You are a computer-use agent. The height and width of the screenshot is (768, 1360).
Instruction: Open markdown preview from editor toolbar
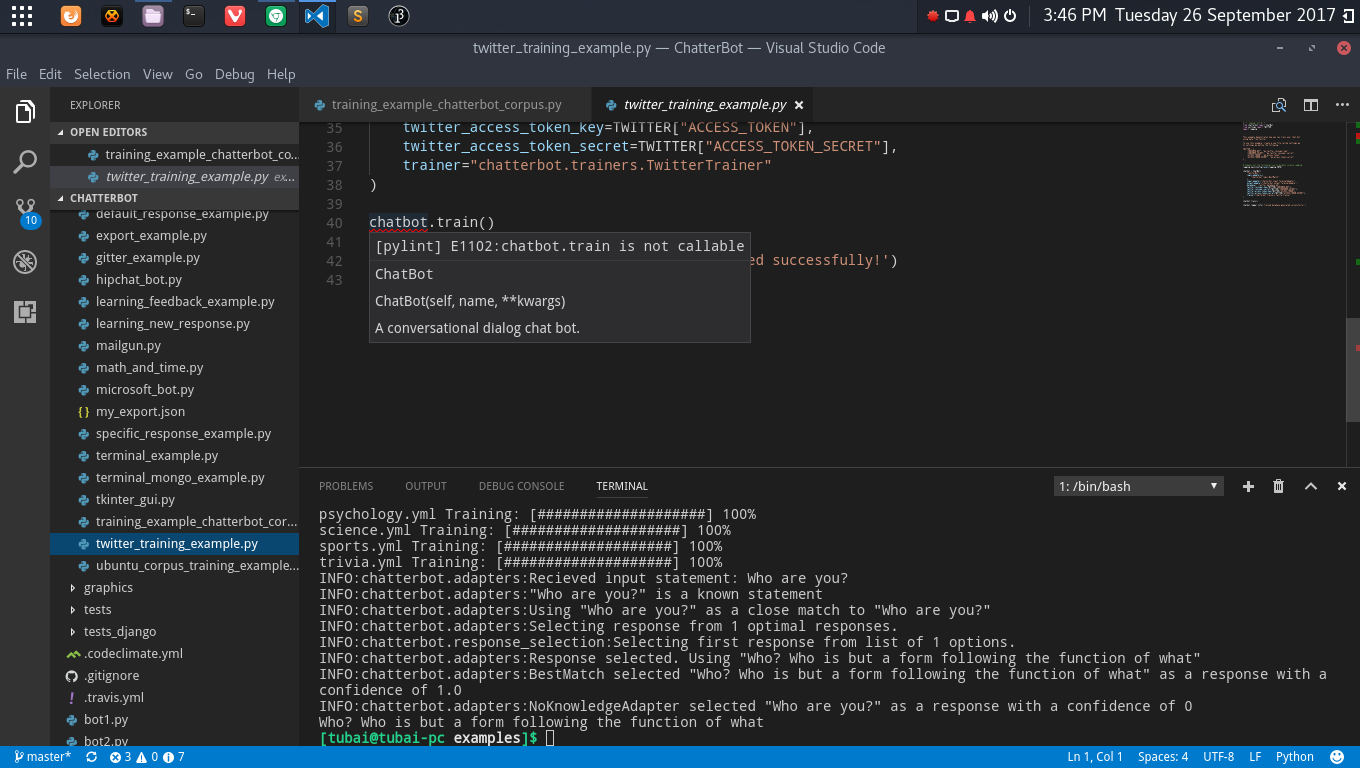(1278, 104)
